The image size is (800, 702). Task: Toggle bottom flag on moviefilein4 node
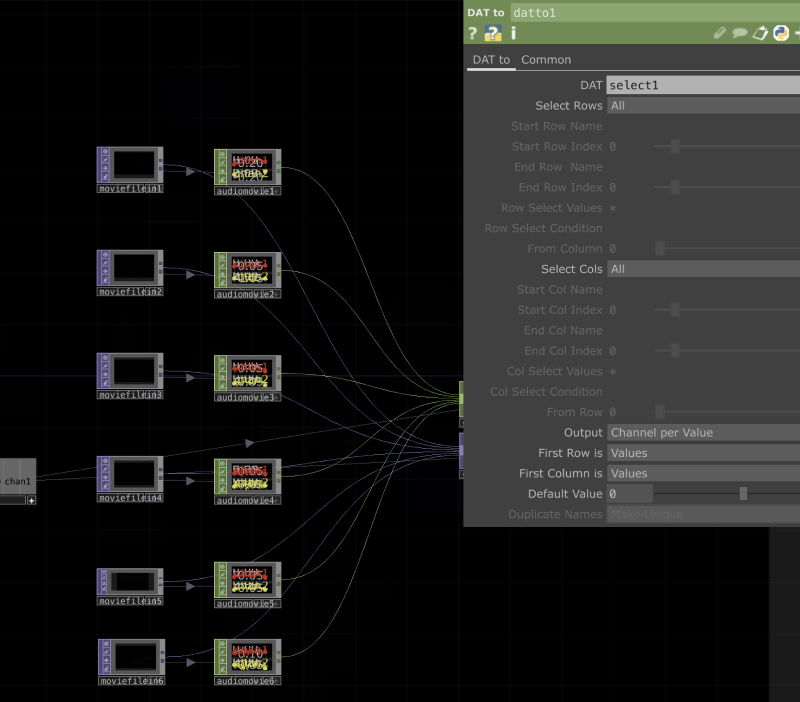[x=104, y=486]
